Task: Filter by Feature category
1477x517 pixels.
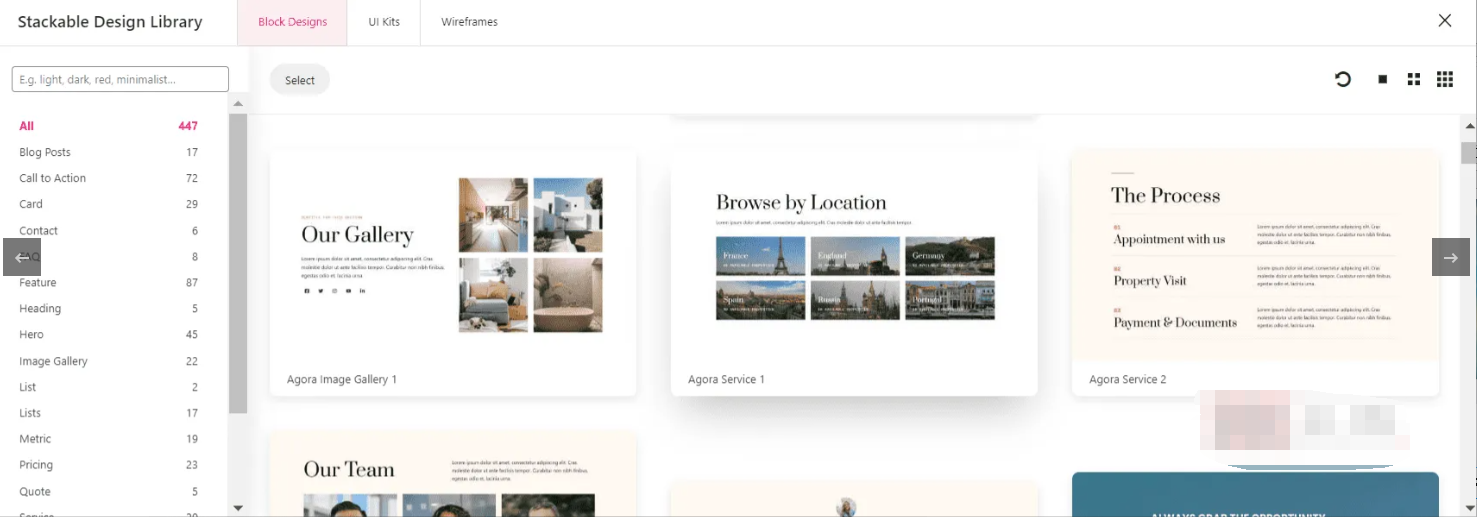Action: [x=108, y=283]
